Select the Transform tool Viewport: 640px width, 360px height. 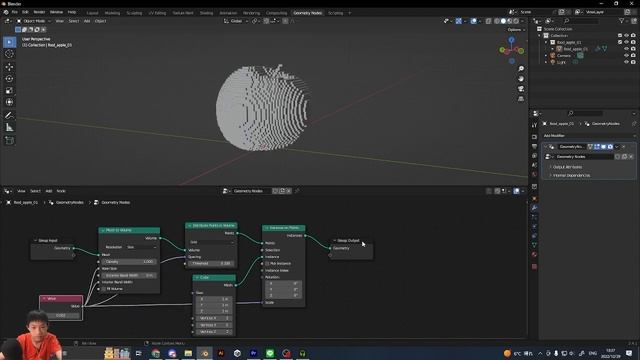click(x=9, y=102)
